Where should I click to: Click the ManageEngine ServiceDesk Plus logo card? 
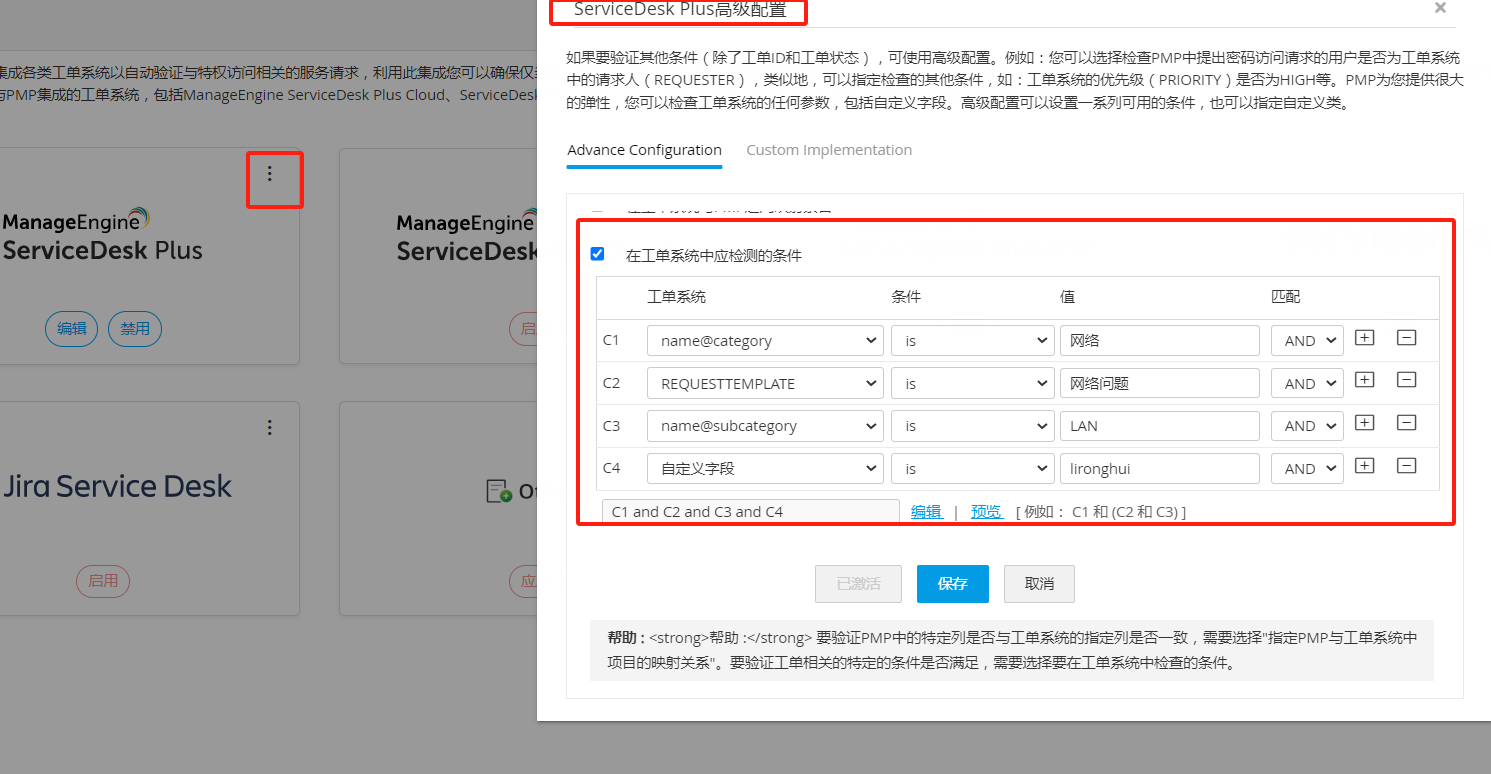click(x=101, y=236)
